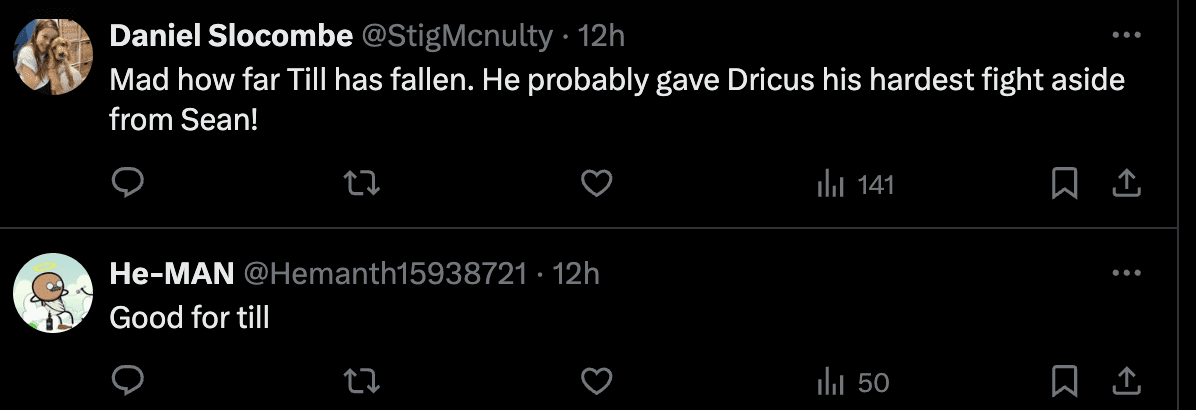Open Daniel Slocombe's profile name link
The width and height of the screenshot is (1196, 410).
pos(231,36)
